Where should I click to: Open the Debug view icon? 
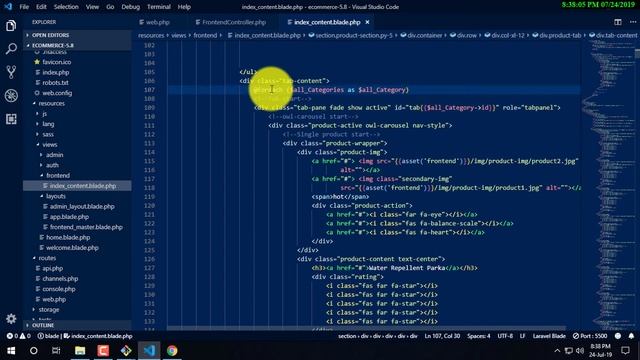tap(11, 96)
